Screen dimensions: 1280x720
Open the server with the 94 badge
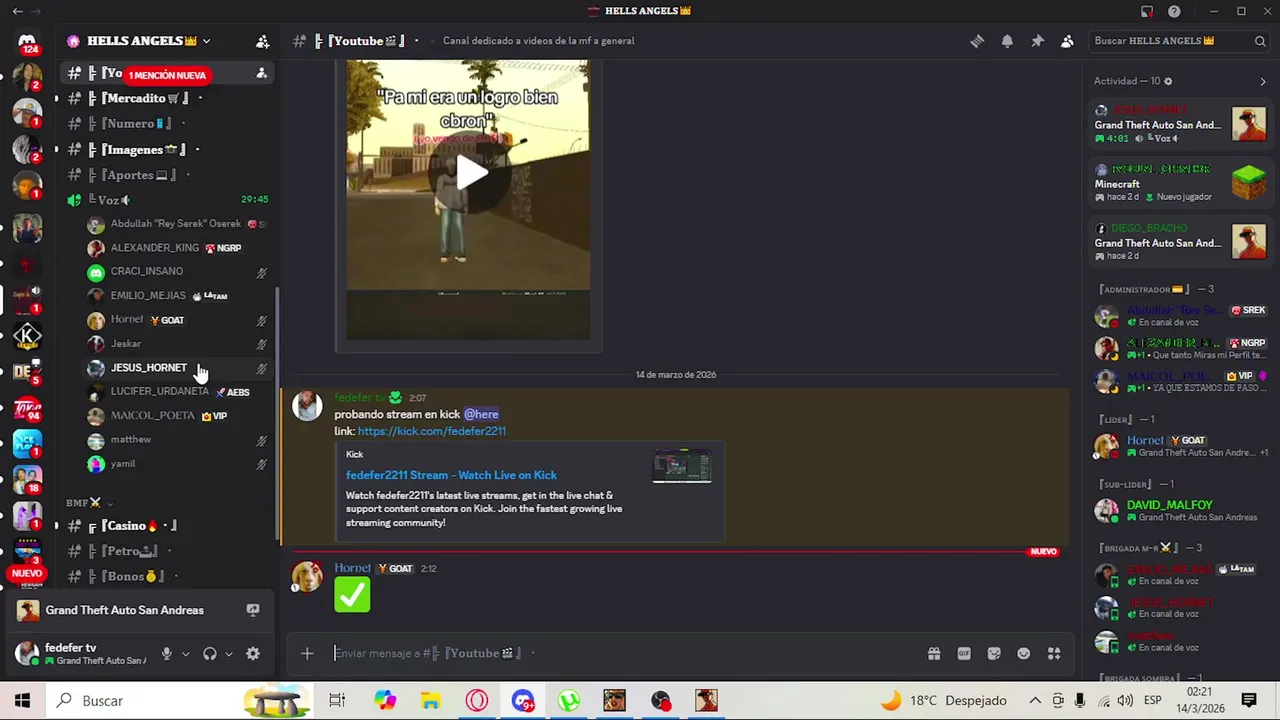pos(27,408)
